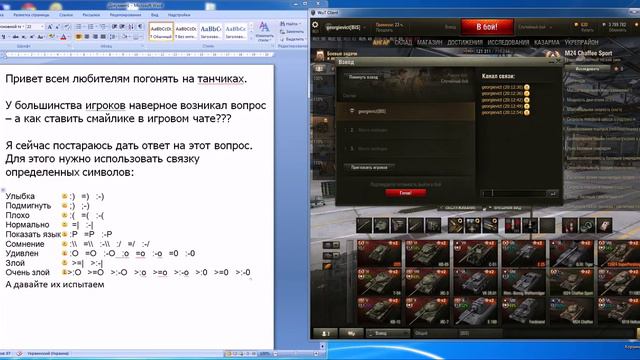This screenshot has width=640, height=360.
Task: Apply bulleted list in Word
Action: pyautogui.click(x=79, y=27)
